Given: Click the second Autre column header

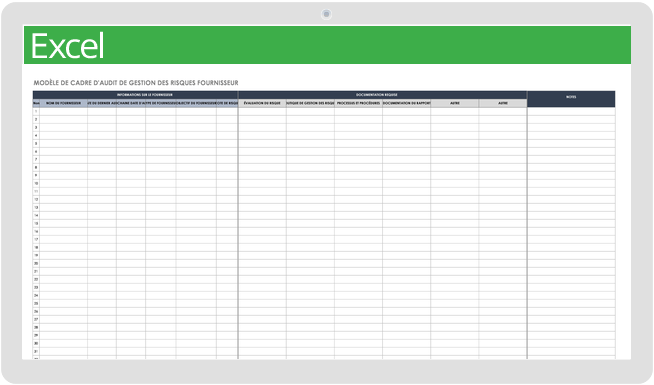Looking at the screenshot, I should (503, 103).
